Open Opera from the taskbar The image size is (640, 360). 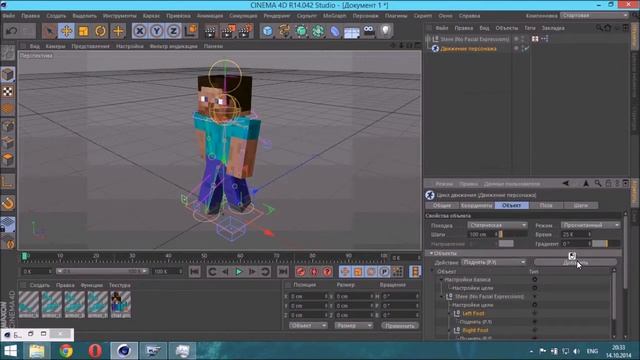click(x=95, y=351)
